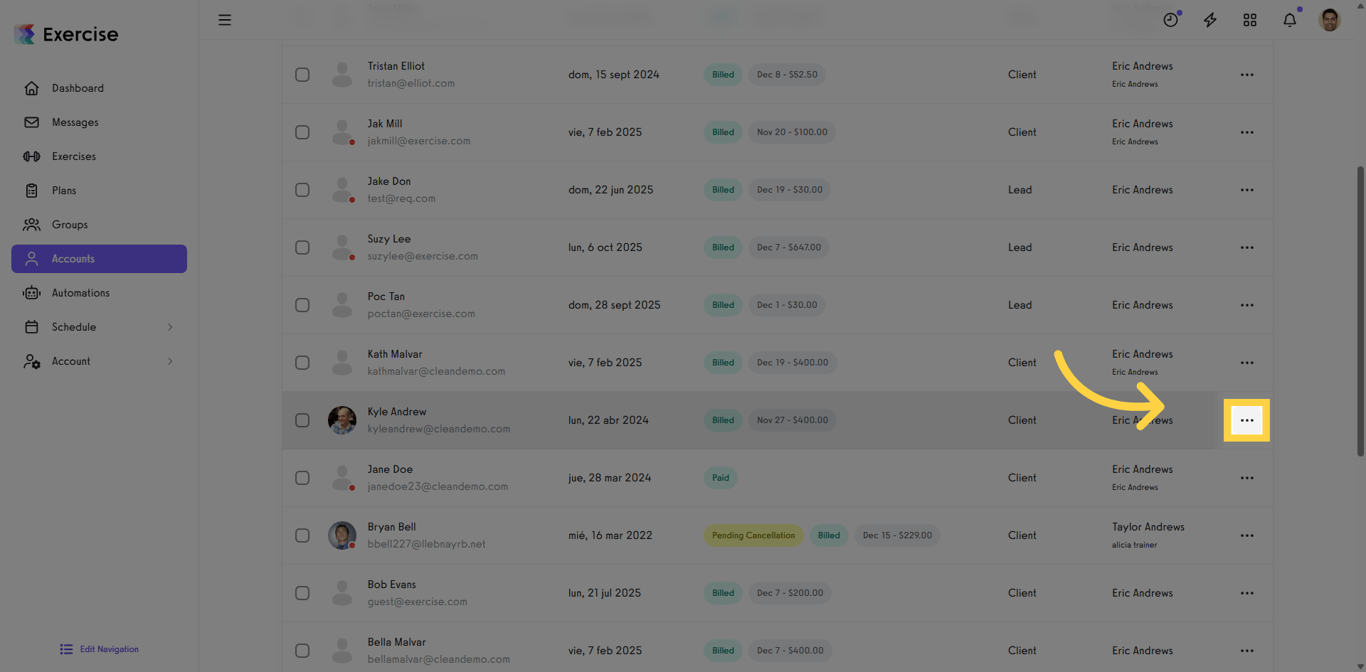Open the Dashboard page
1366x672 pixels.
pos(77,88)
